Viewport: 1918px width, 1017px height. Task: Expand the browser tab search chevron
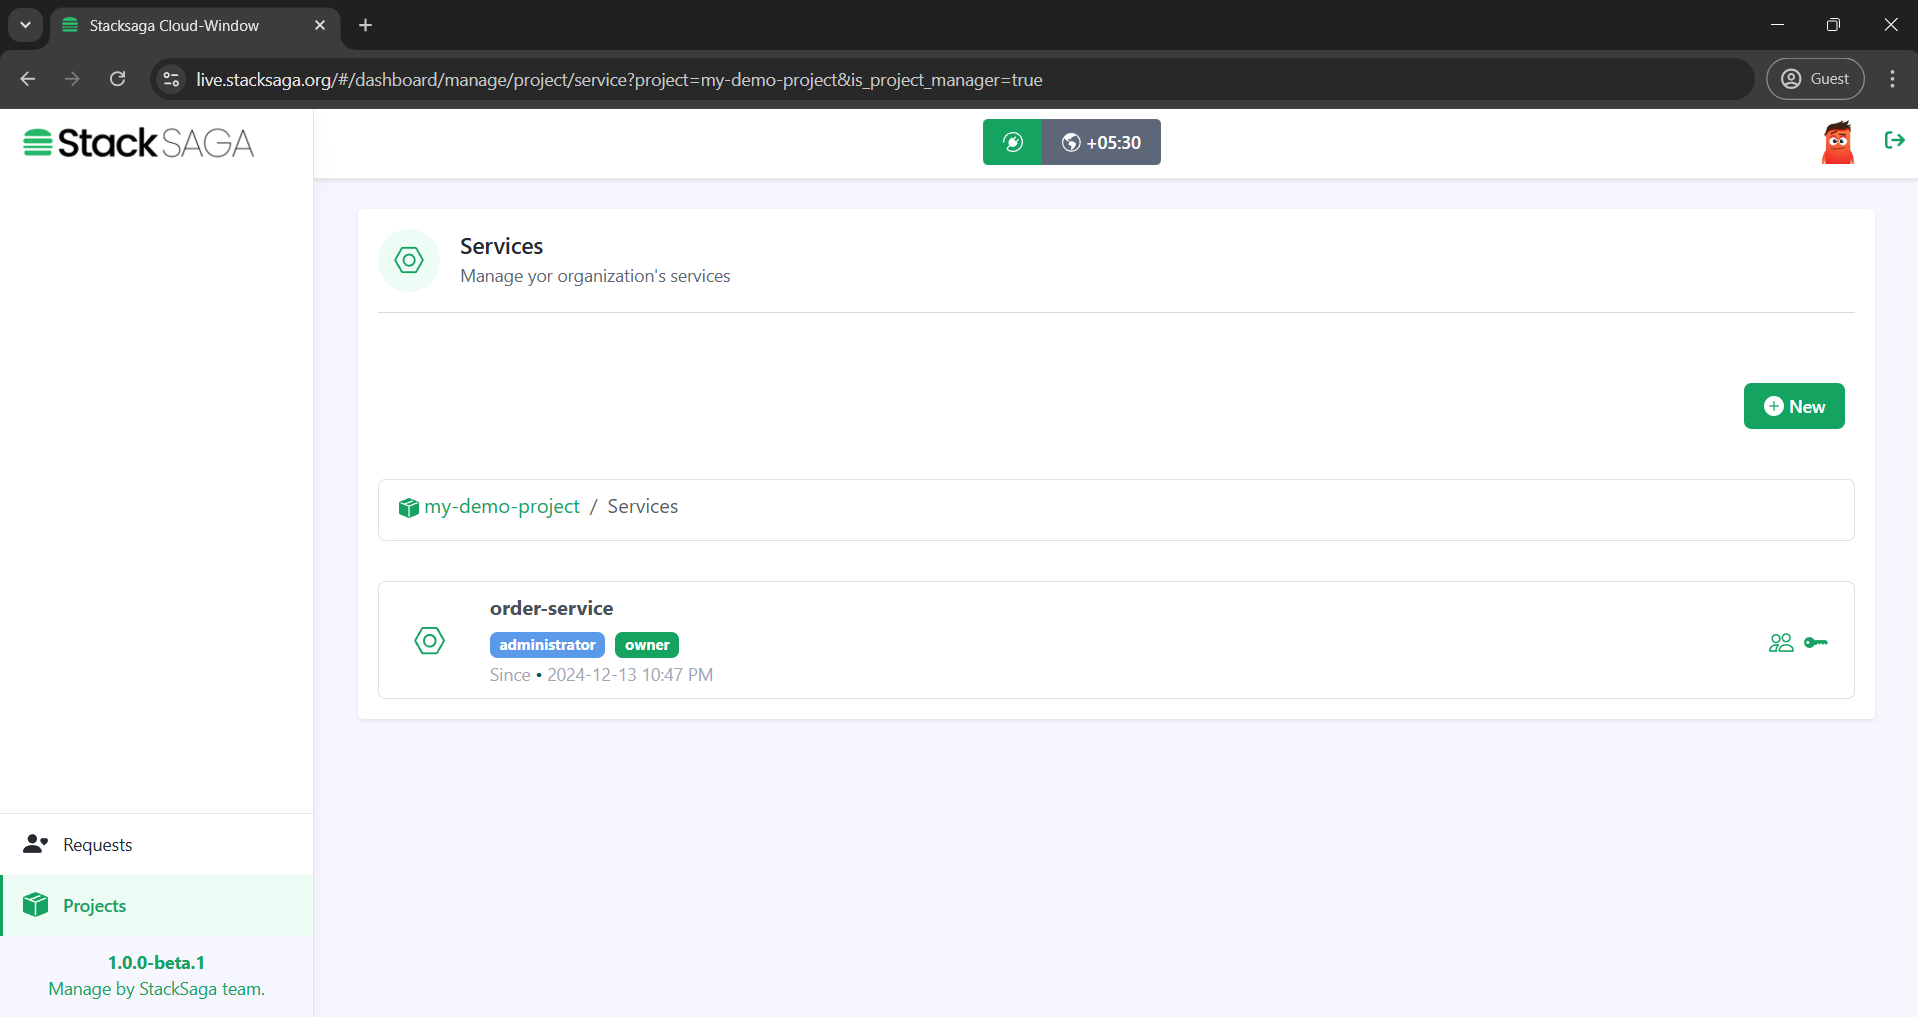click(x=24, y=25)
